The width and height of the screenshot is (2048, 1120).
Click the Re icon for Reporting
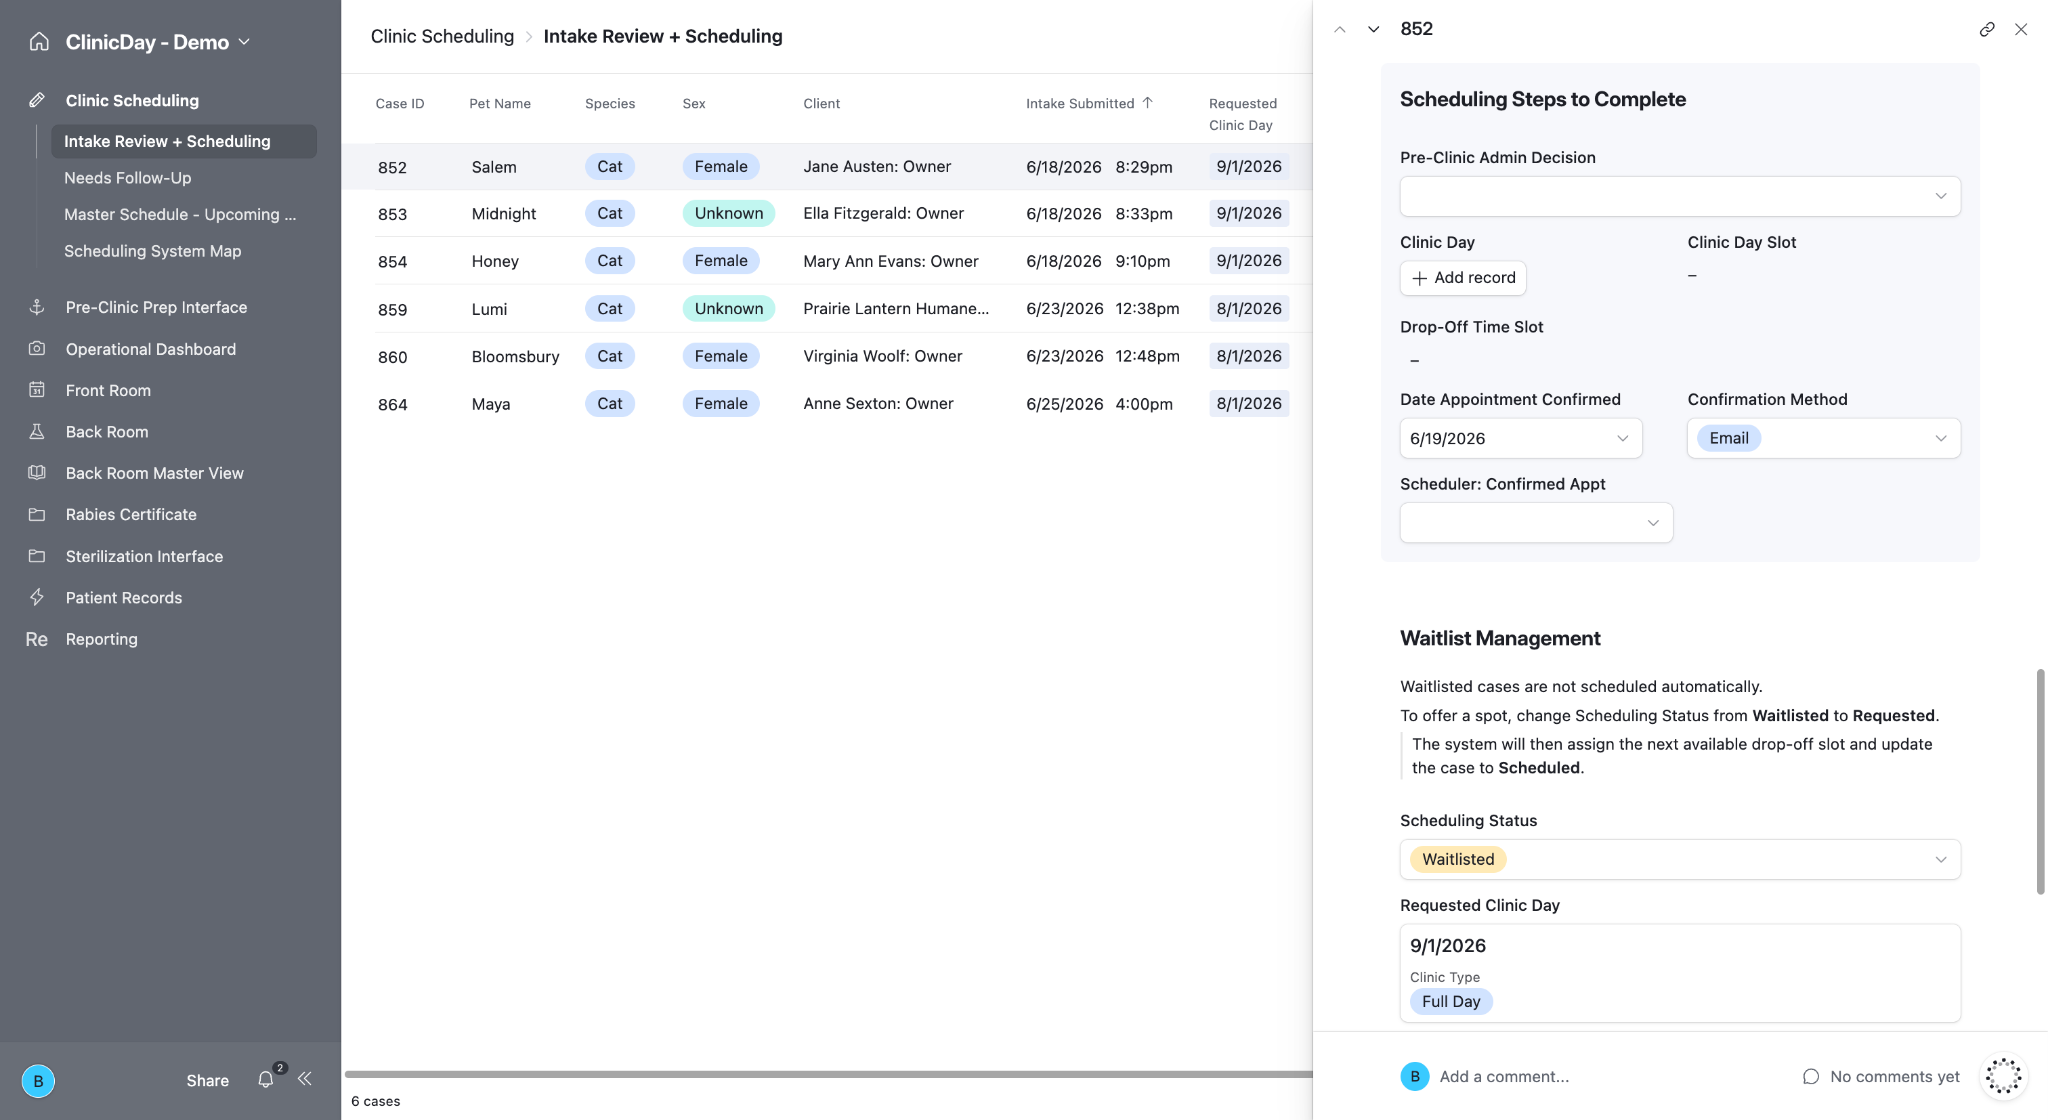point(37,639)
